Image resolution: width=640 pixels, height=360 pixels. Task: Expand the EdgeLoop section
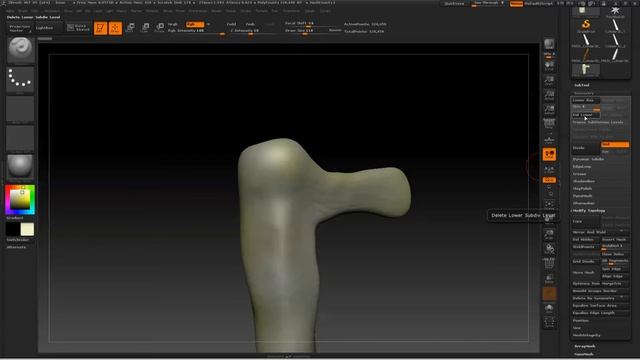(582, 167)
